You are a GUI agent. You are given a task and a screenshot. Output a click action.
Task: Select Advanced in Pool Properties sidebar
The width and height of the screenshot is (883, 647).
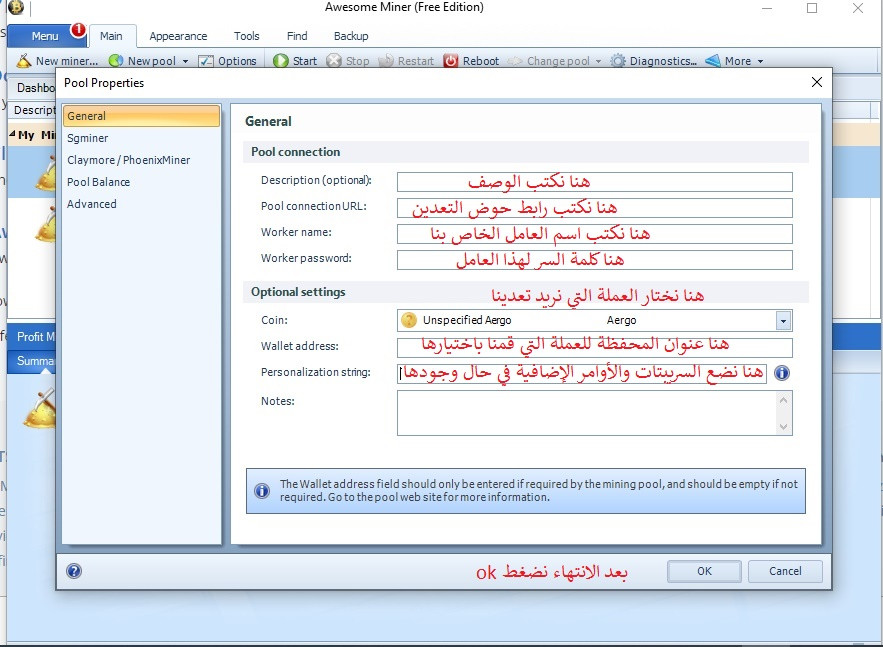click(141, 204)
